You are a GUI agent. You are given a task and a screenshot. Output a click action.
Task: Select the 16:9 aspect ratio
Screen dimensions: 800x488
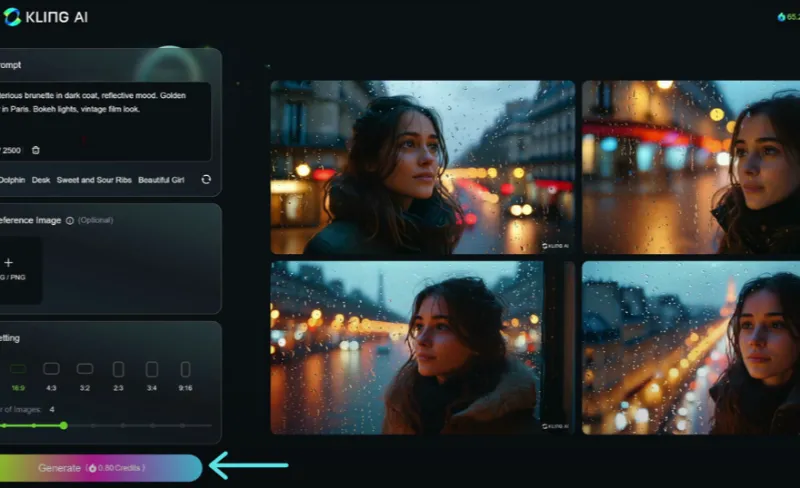pyautogui.click(x=18, y=370)
